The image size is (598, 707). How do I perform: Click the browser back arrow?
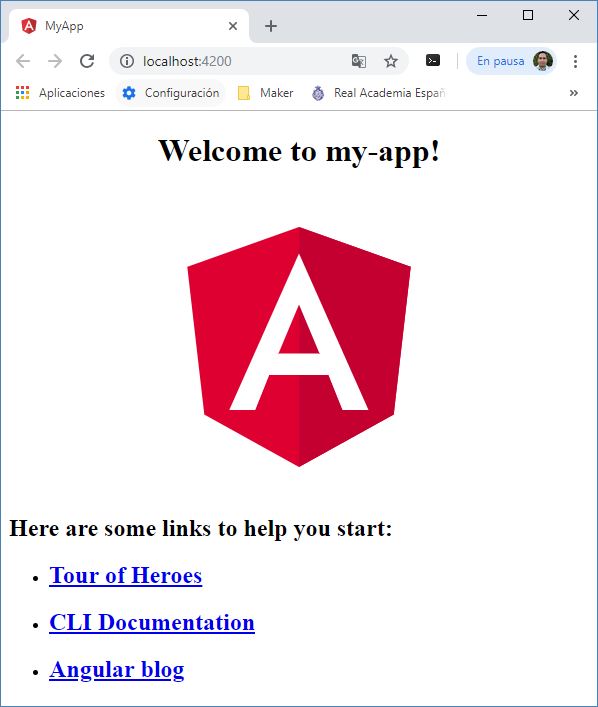coord(23,61)
